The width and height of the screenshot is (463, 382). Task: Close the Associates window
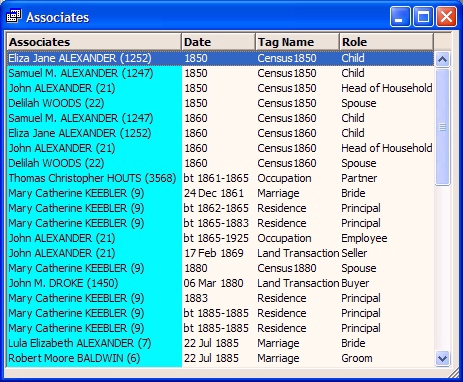tap(446, 17)
